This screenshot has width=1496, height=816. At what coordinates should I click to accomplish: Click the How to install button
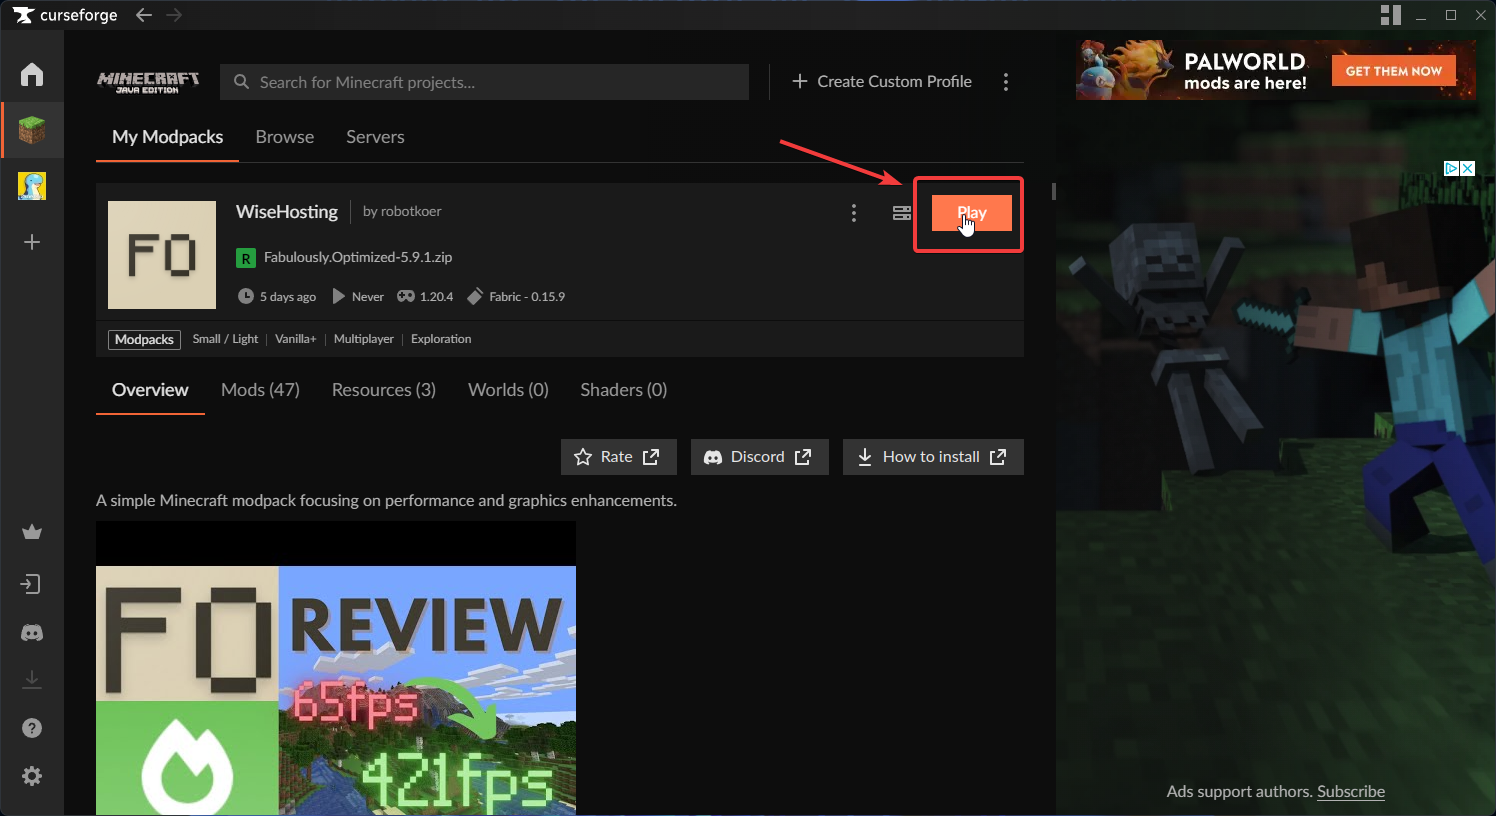pos(933,457)
